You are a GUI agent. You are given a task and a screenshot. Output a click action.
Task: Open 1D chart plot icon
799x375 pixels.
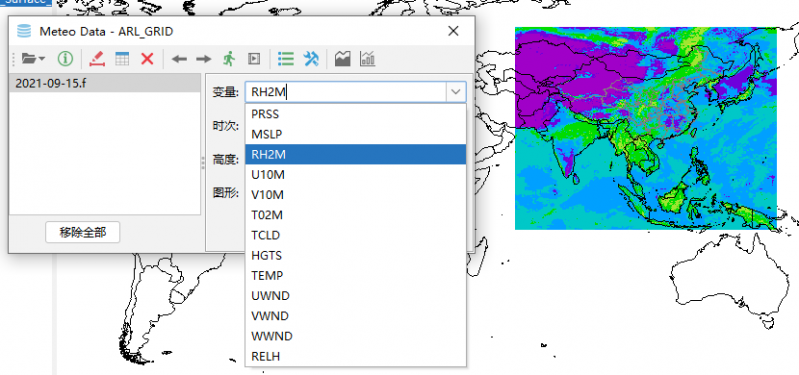tap(367, 59)
